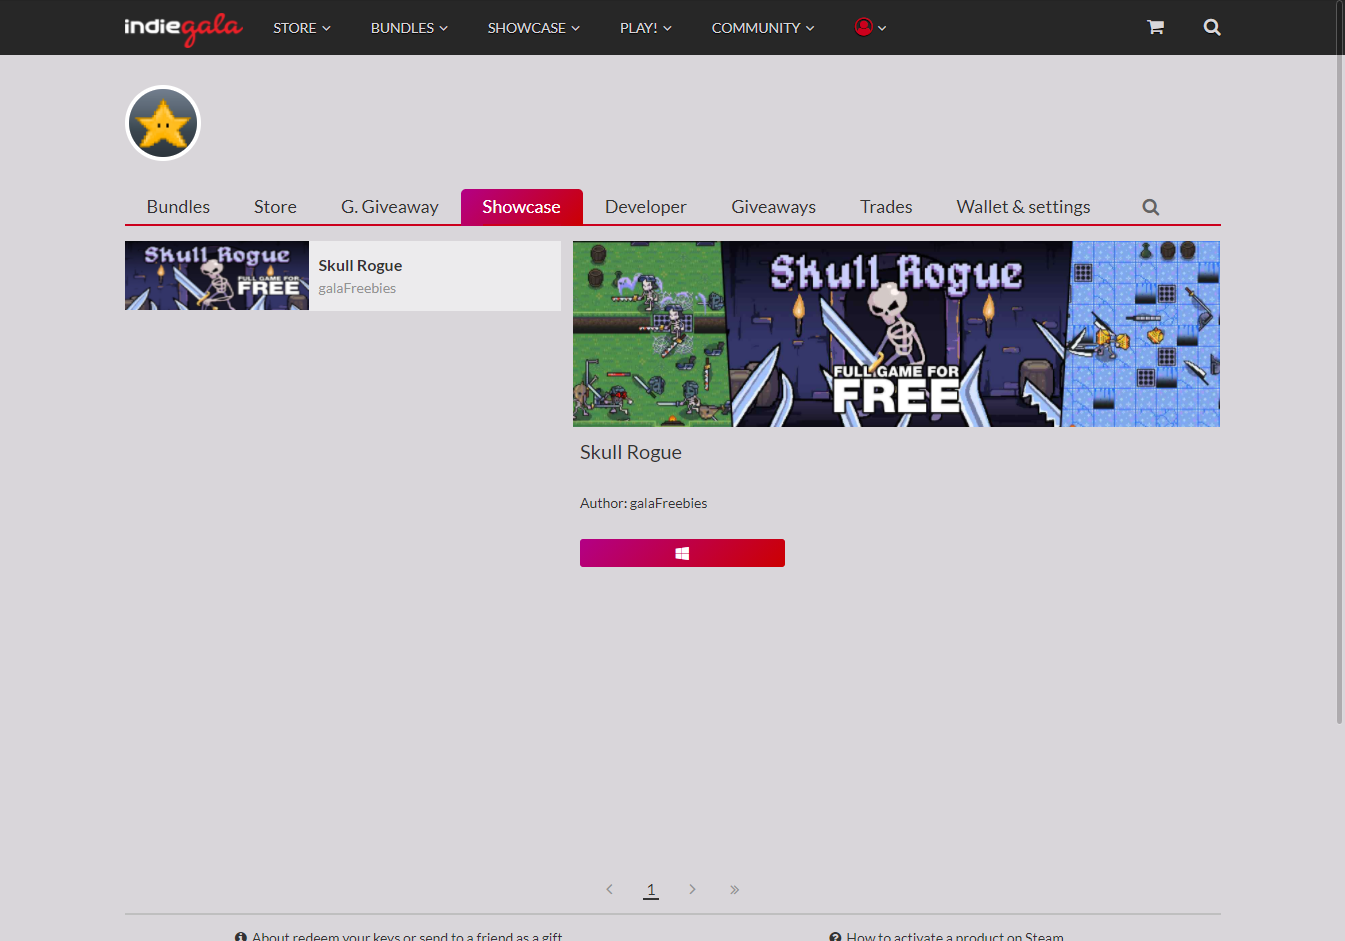Jump to last page double arrow
The image size is (1345, 941).
point(734,889)
